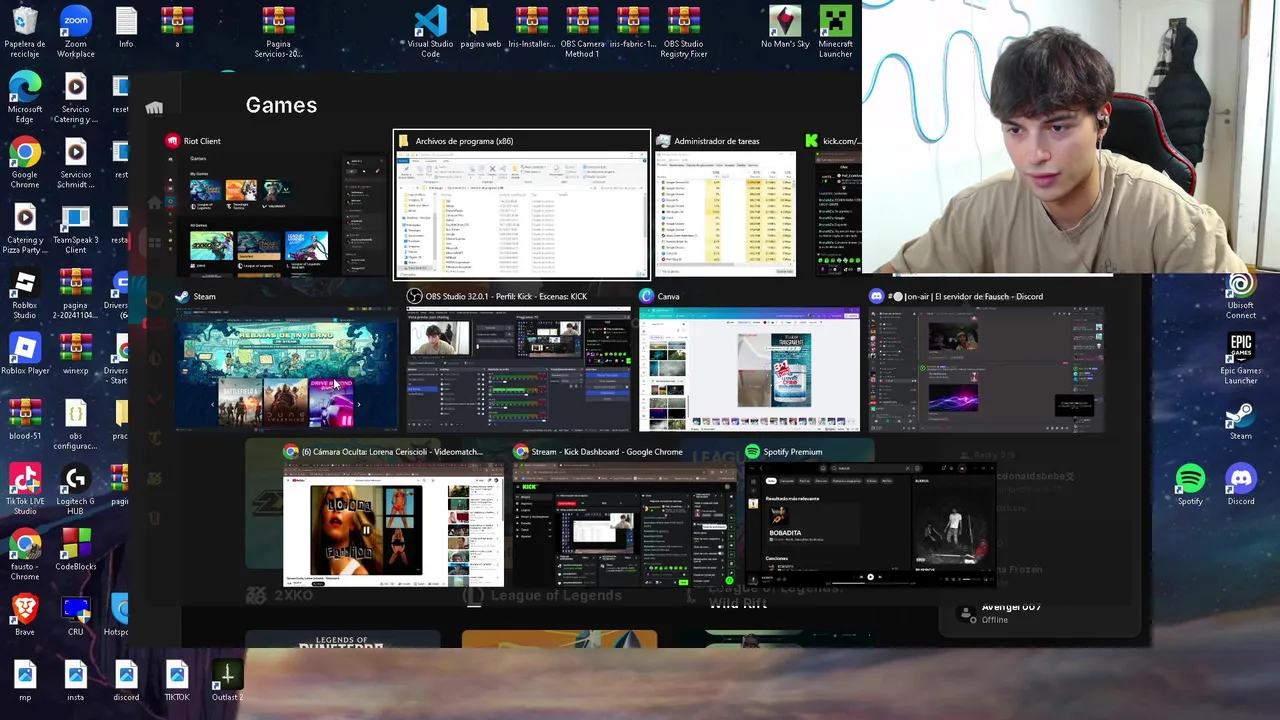Screen dimensions: 1280x720
Task: Open the Papelera de reciclaje desktop icon
Action: 24,30
